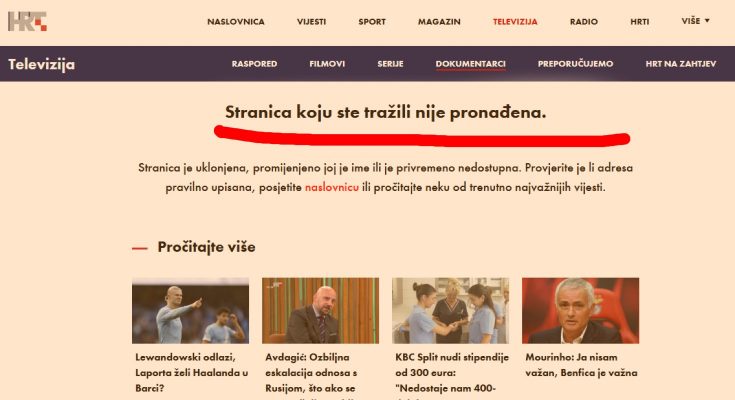Switch to the RASPORED tab

[x=254, y=64]
